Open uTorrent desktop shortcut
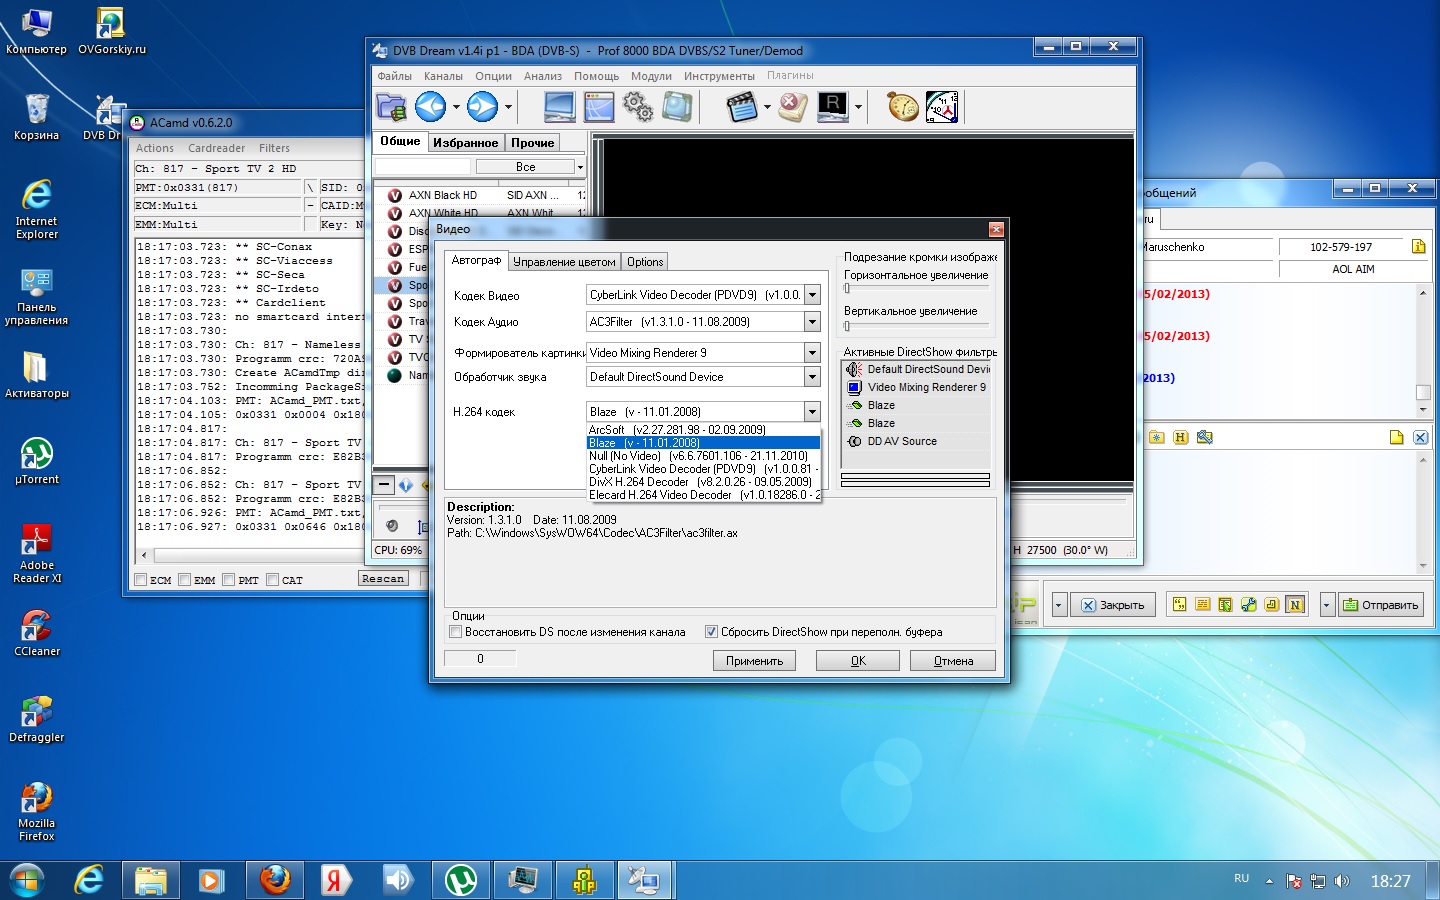 (x=37, y=461)
